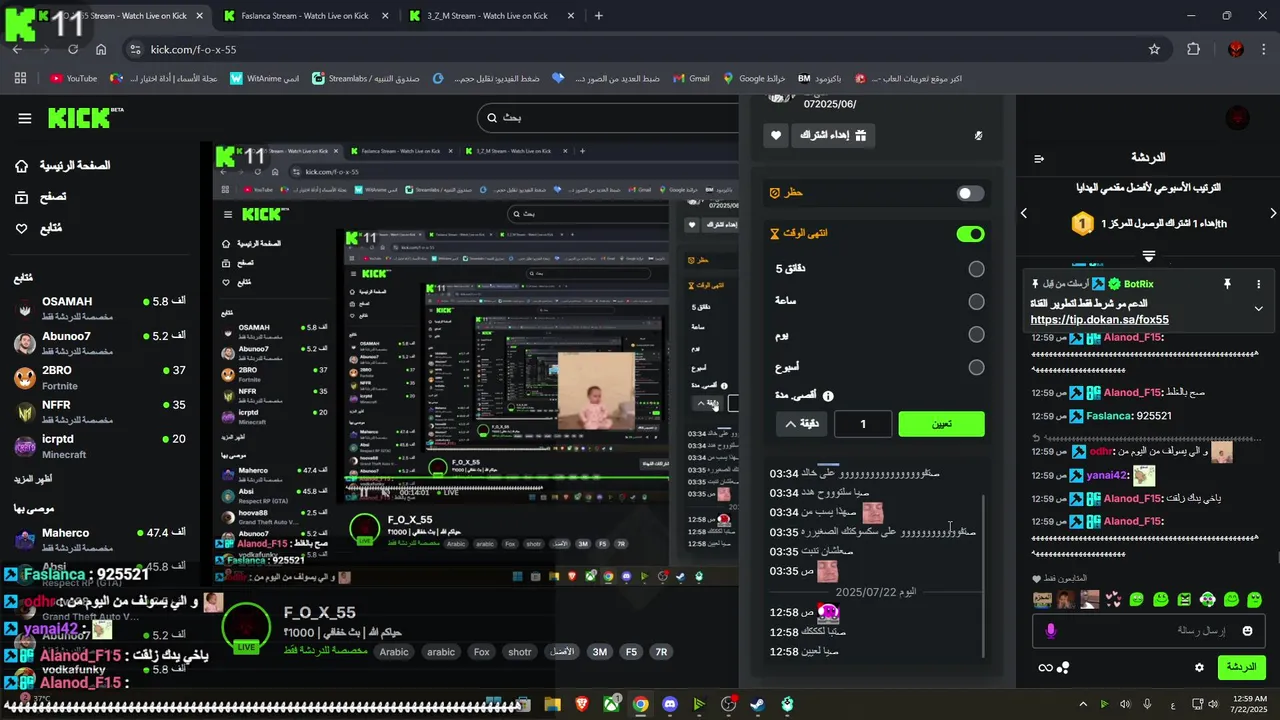Screen dimensions: 1280x720
Task: Click the info icon near max duration
Action: [x=828, y=396]
